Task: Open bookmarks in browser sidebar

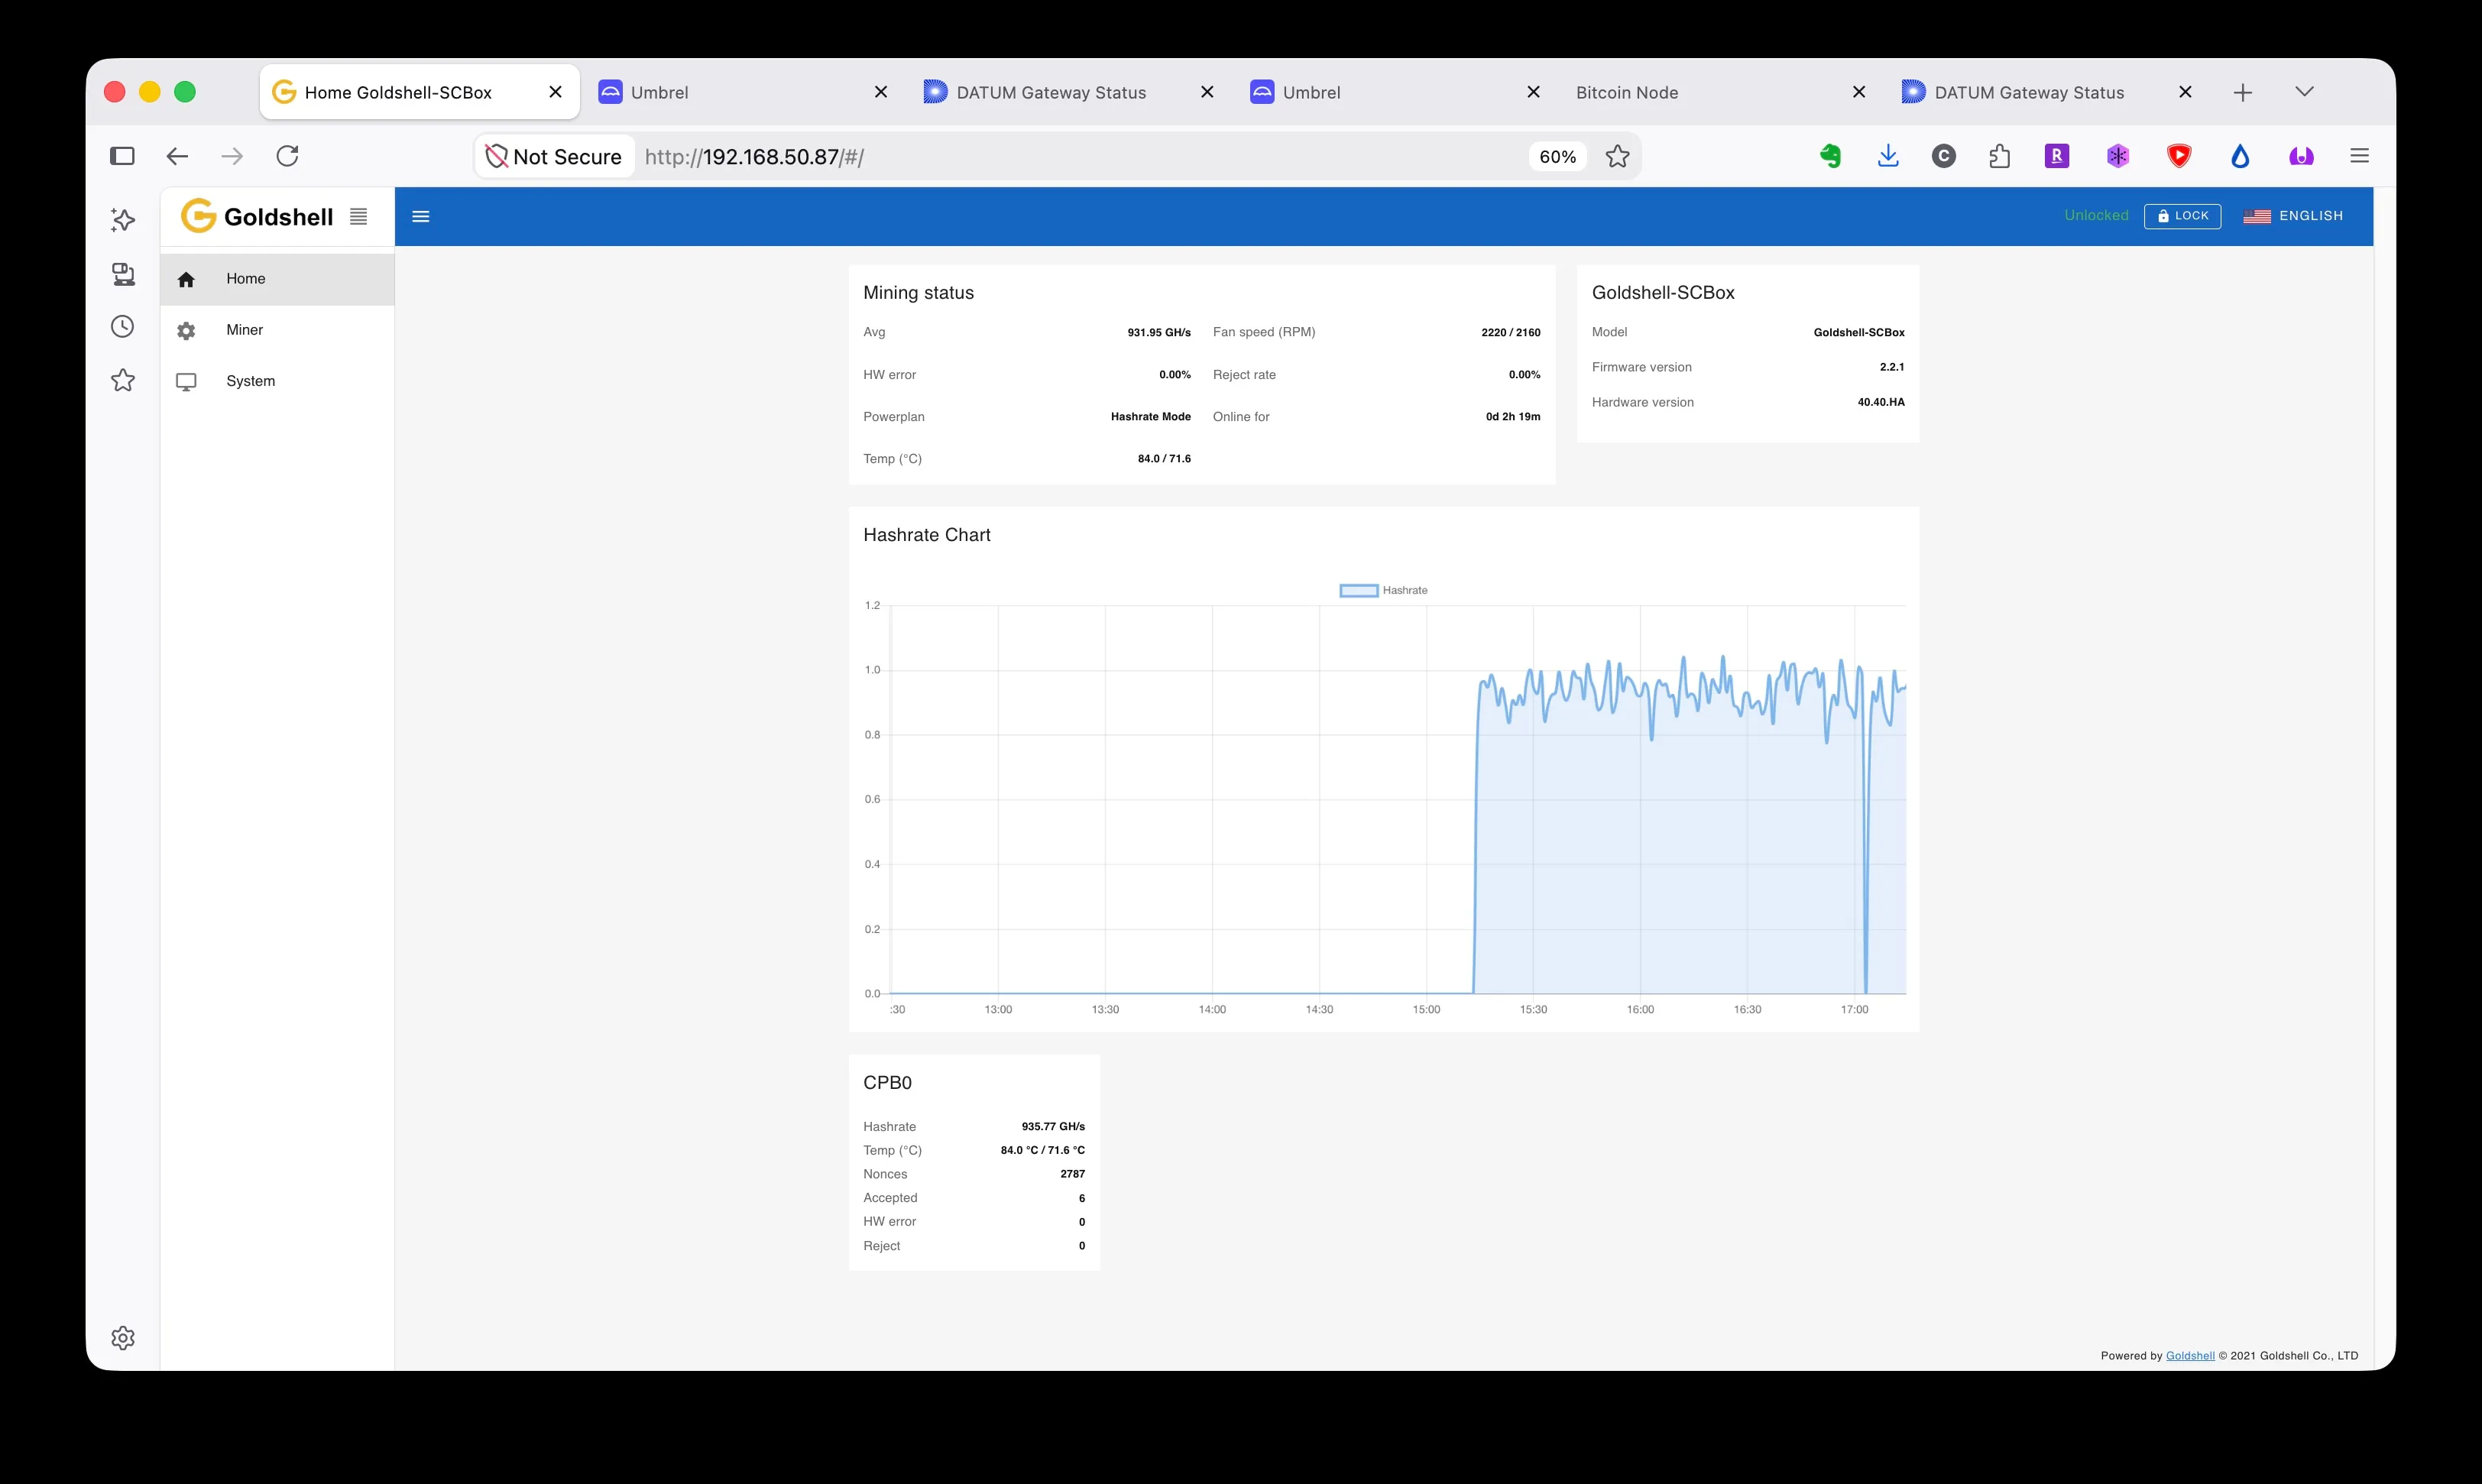Action: coord(122,380)
